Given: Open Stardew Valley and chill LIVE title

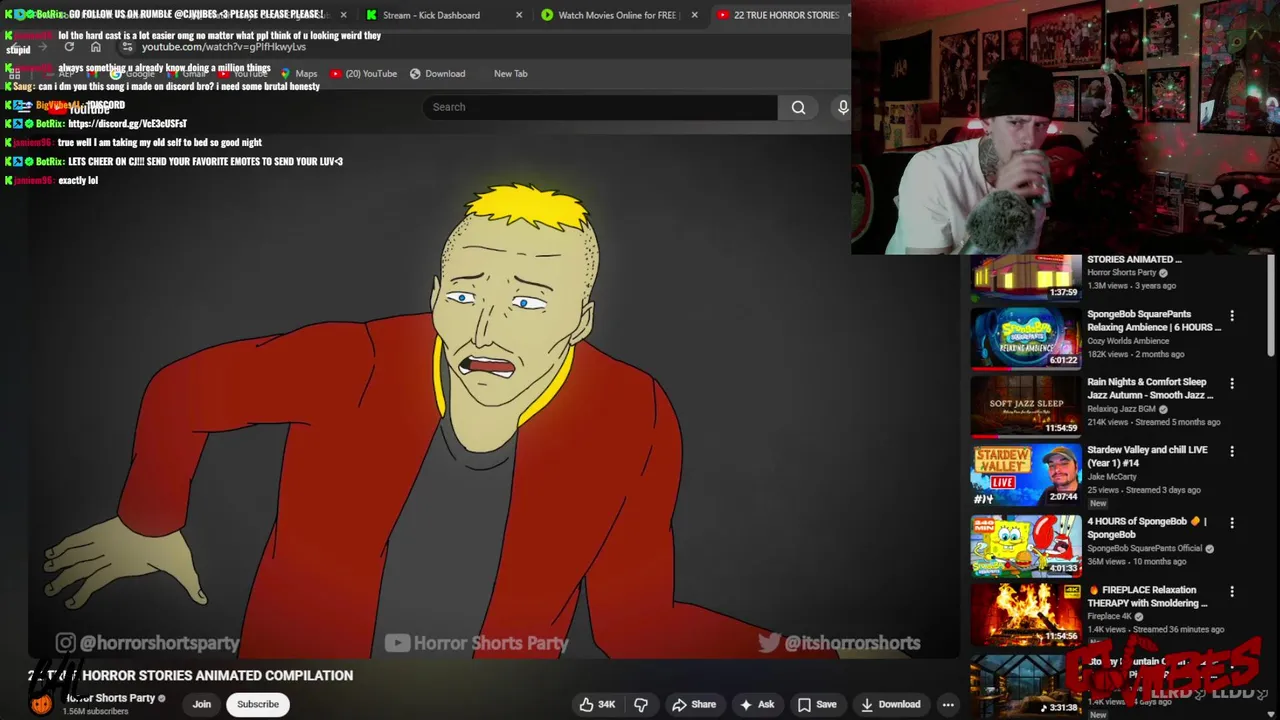Looking at the screenshot, I should click(1147, 456).
